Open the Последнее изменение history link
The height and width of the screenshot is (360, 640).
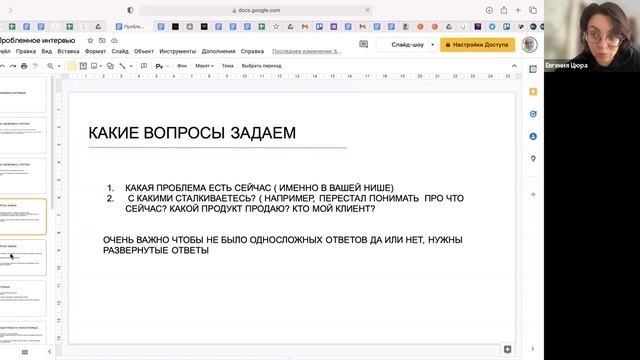point(307,51)
